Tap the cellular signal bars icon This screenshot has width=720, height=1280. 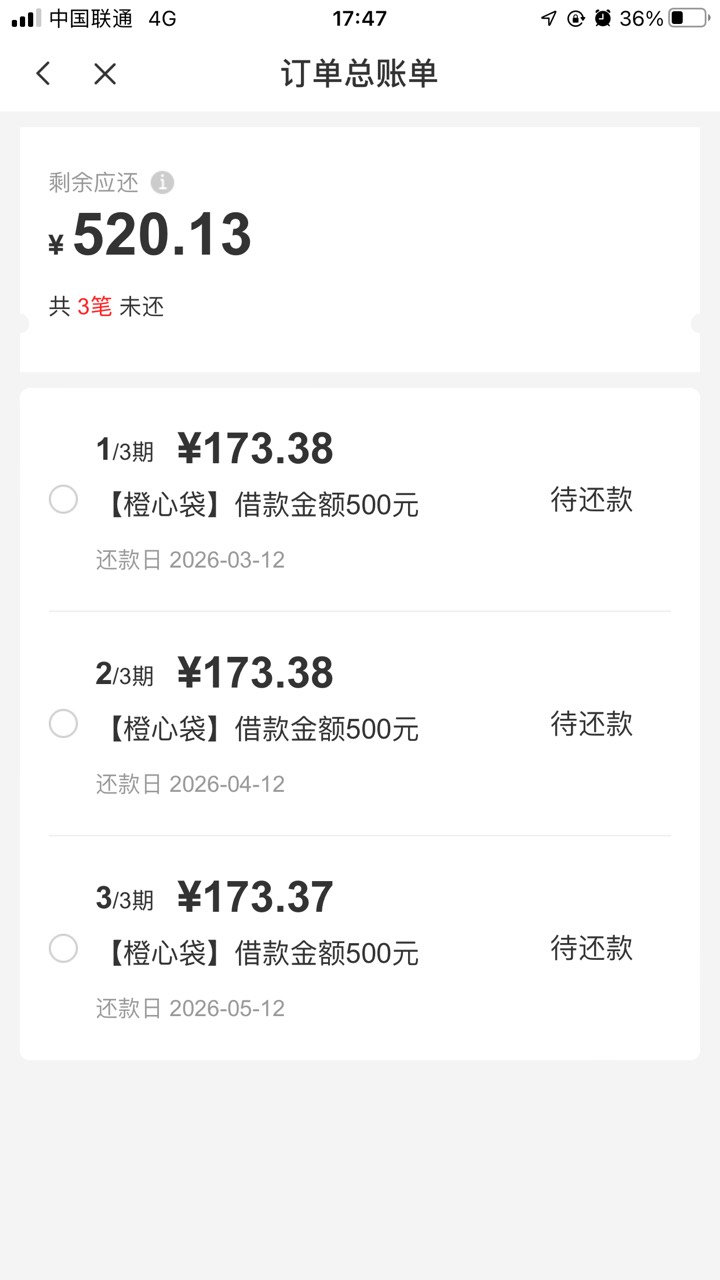coord(26,18)
